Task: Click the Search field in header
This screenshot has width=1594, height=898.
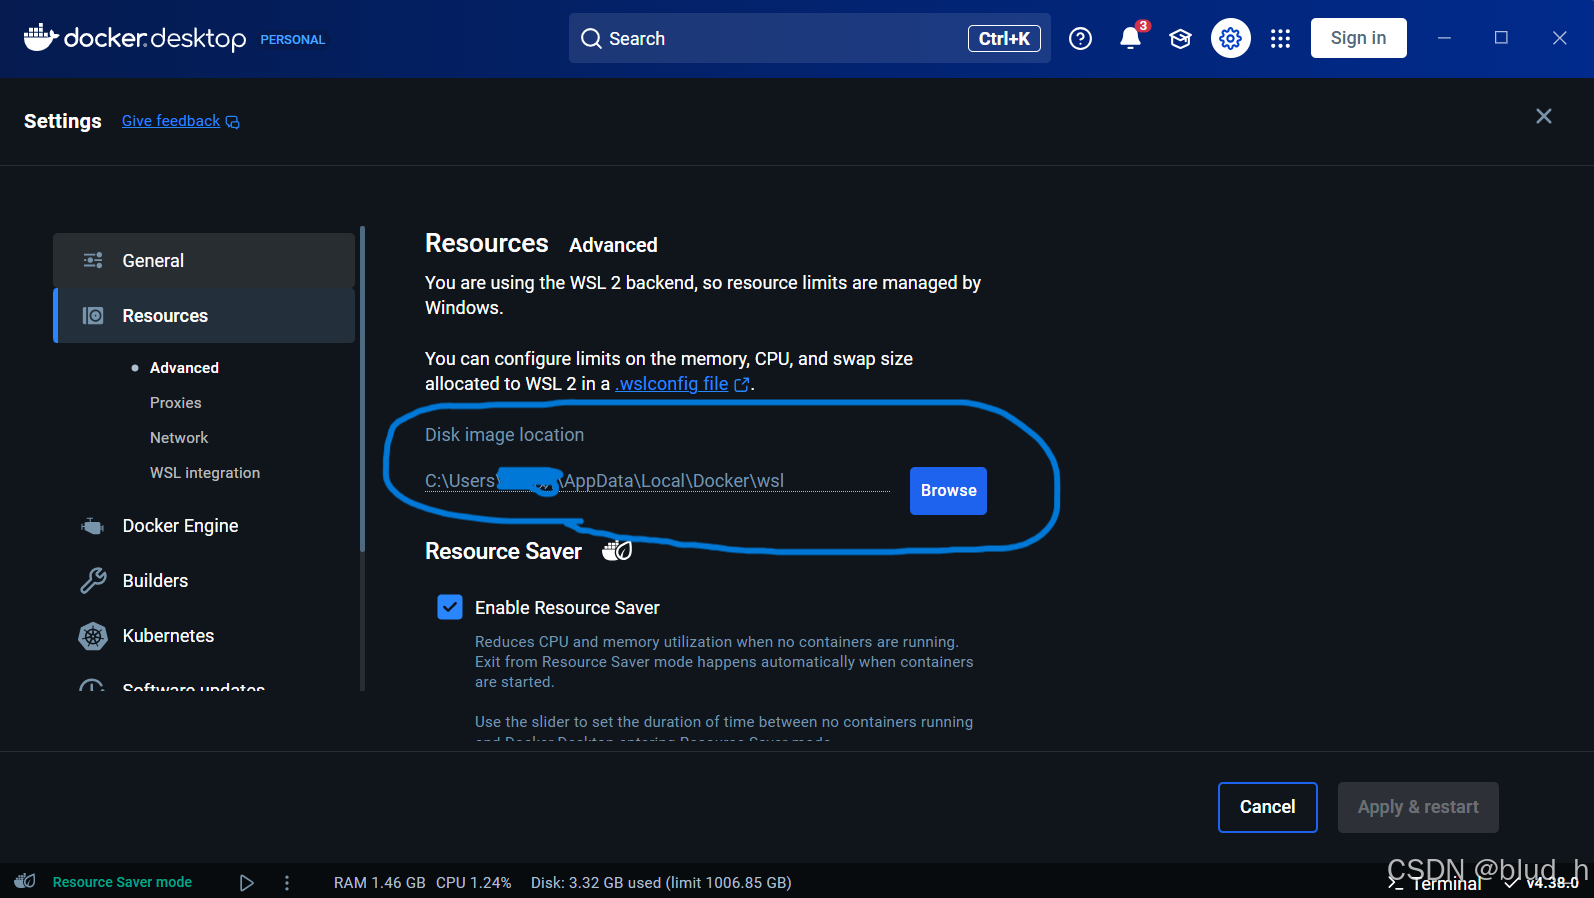Action: [x=810, y=38]
